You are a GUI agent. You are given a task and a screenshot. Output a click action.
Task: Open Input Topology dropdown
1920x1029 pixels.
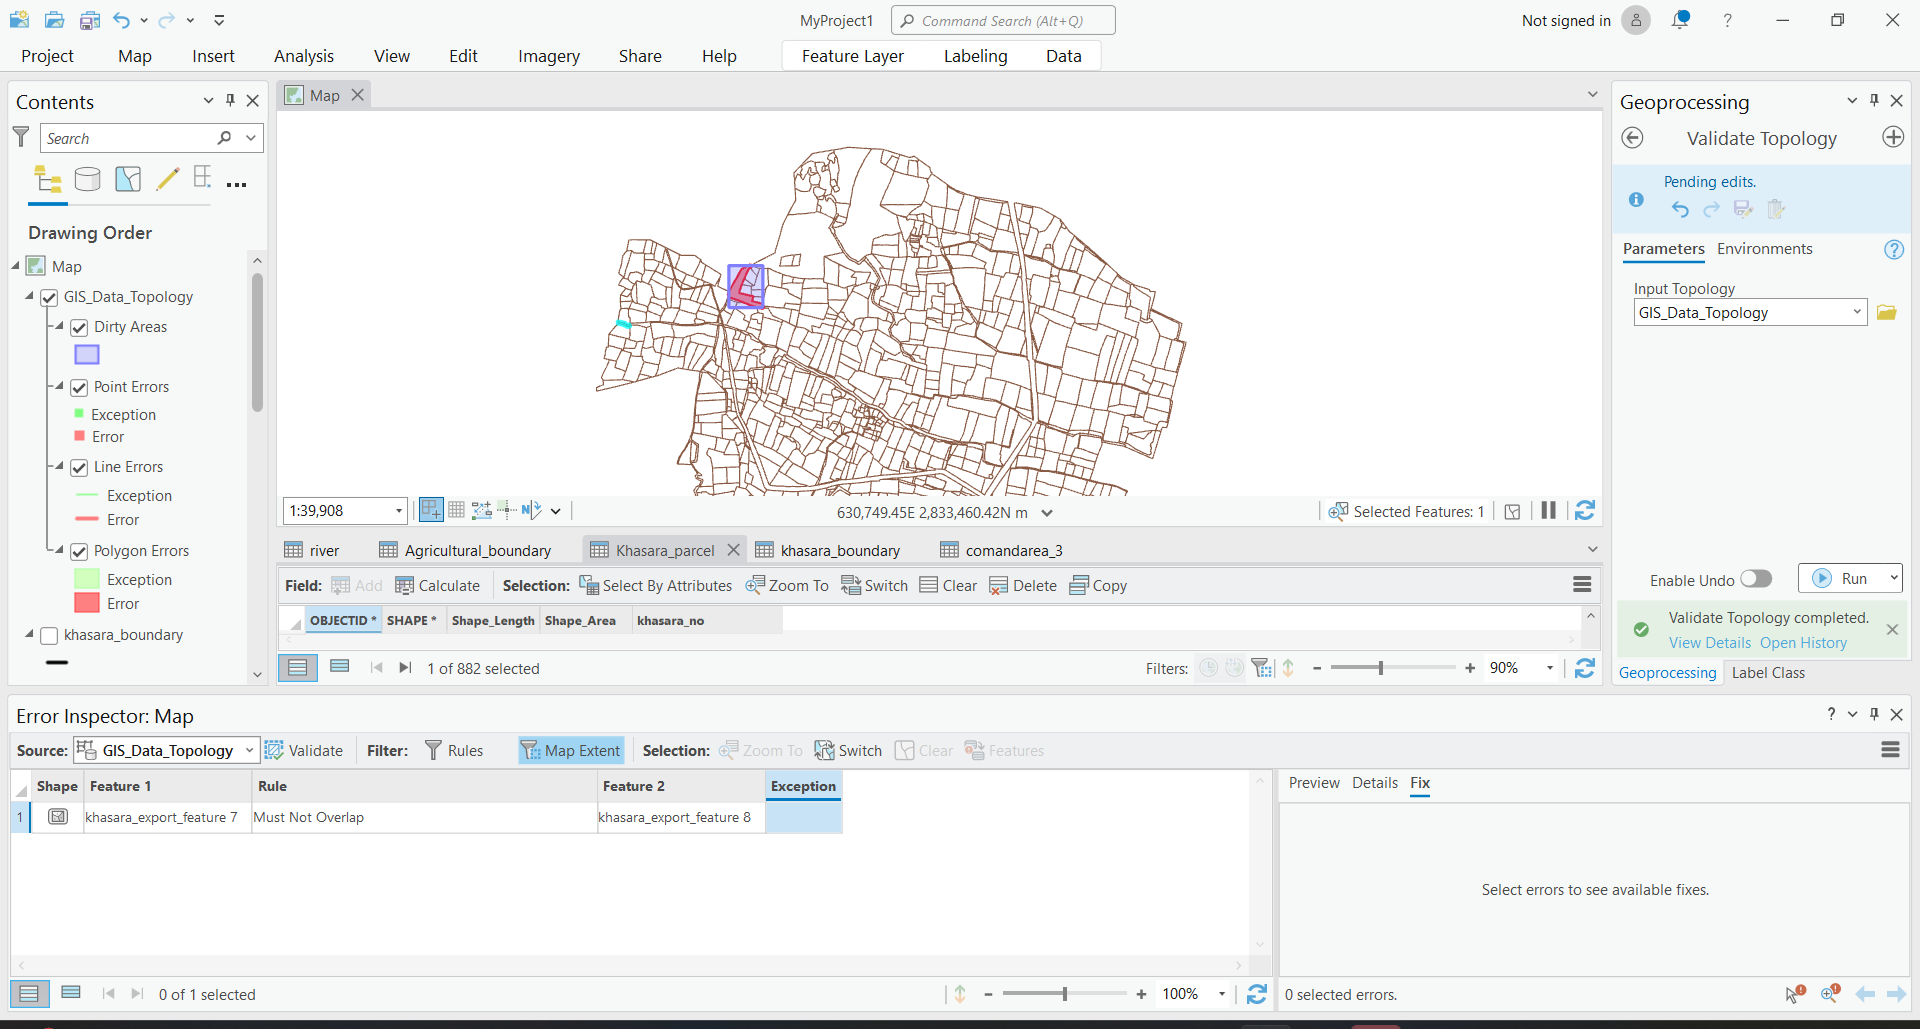point(1857,312)
